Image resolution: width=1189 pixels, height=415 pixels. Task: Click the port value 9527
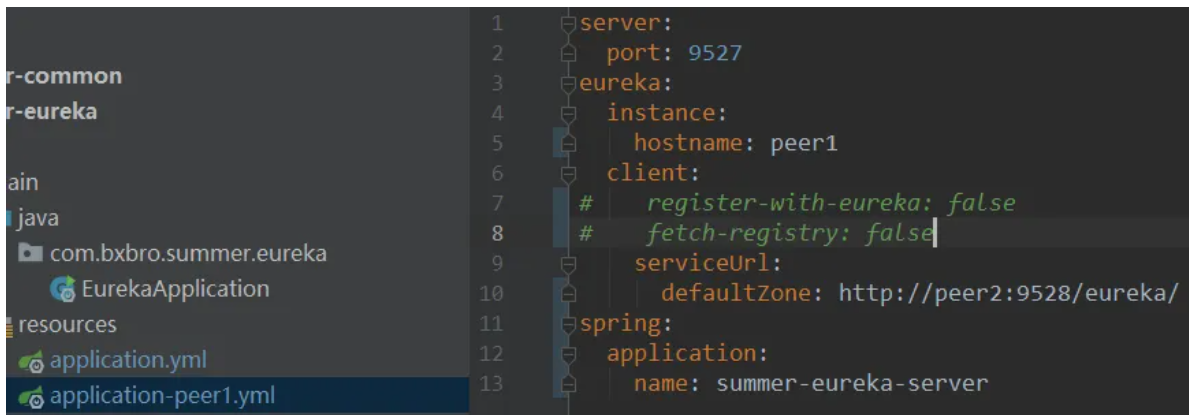click(x=715, y=54)
